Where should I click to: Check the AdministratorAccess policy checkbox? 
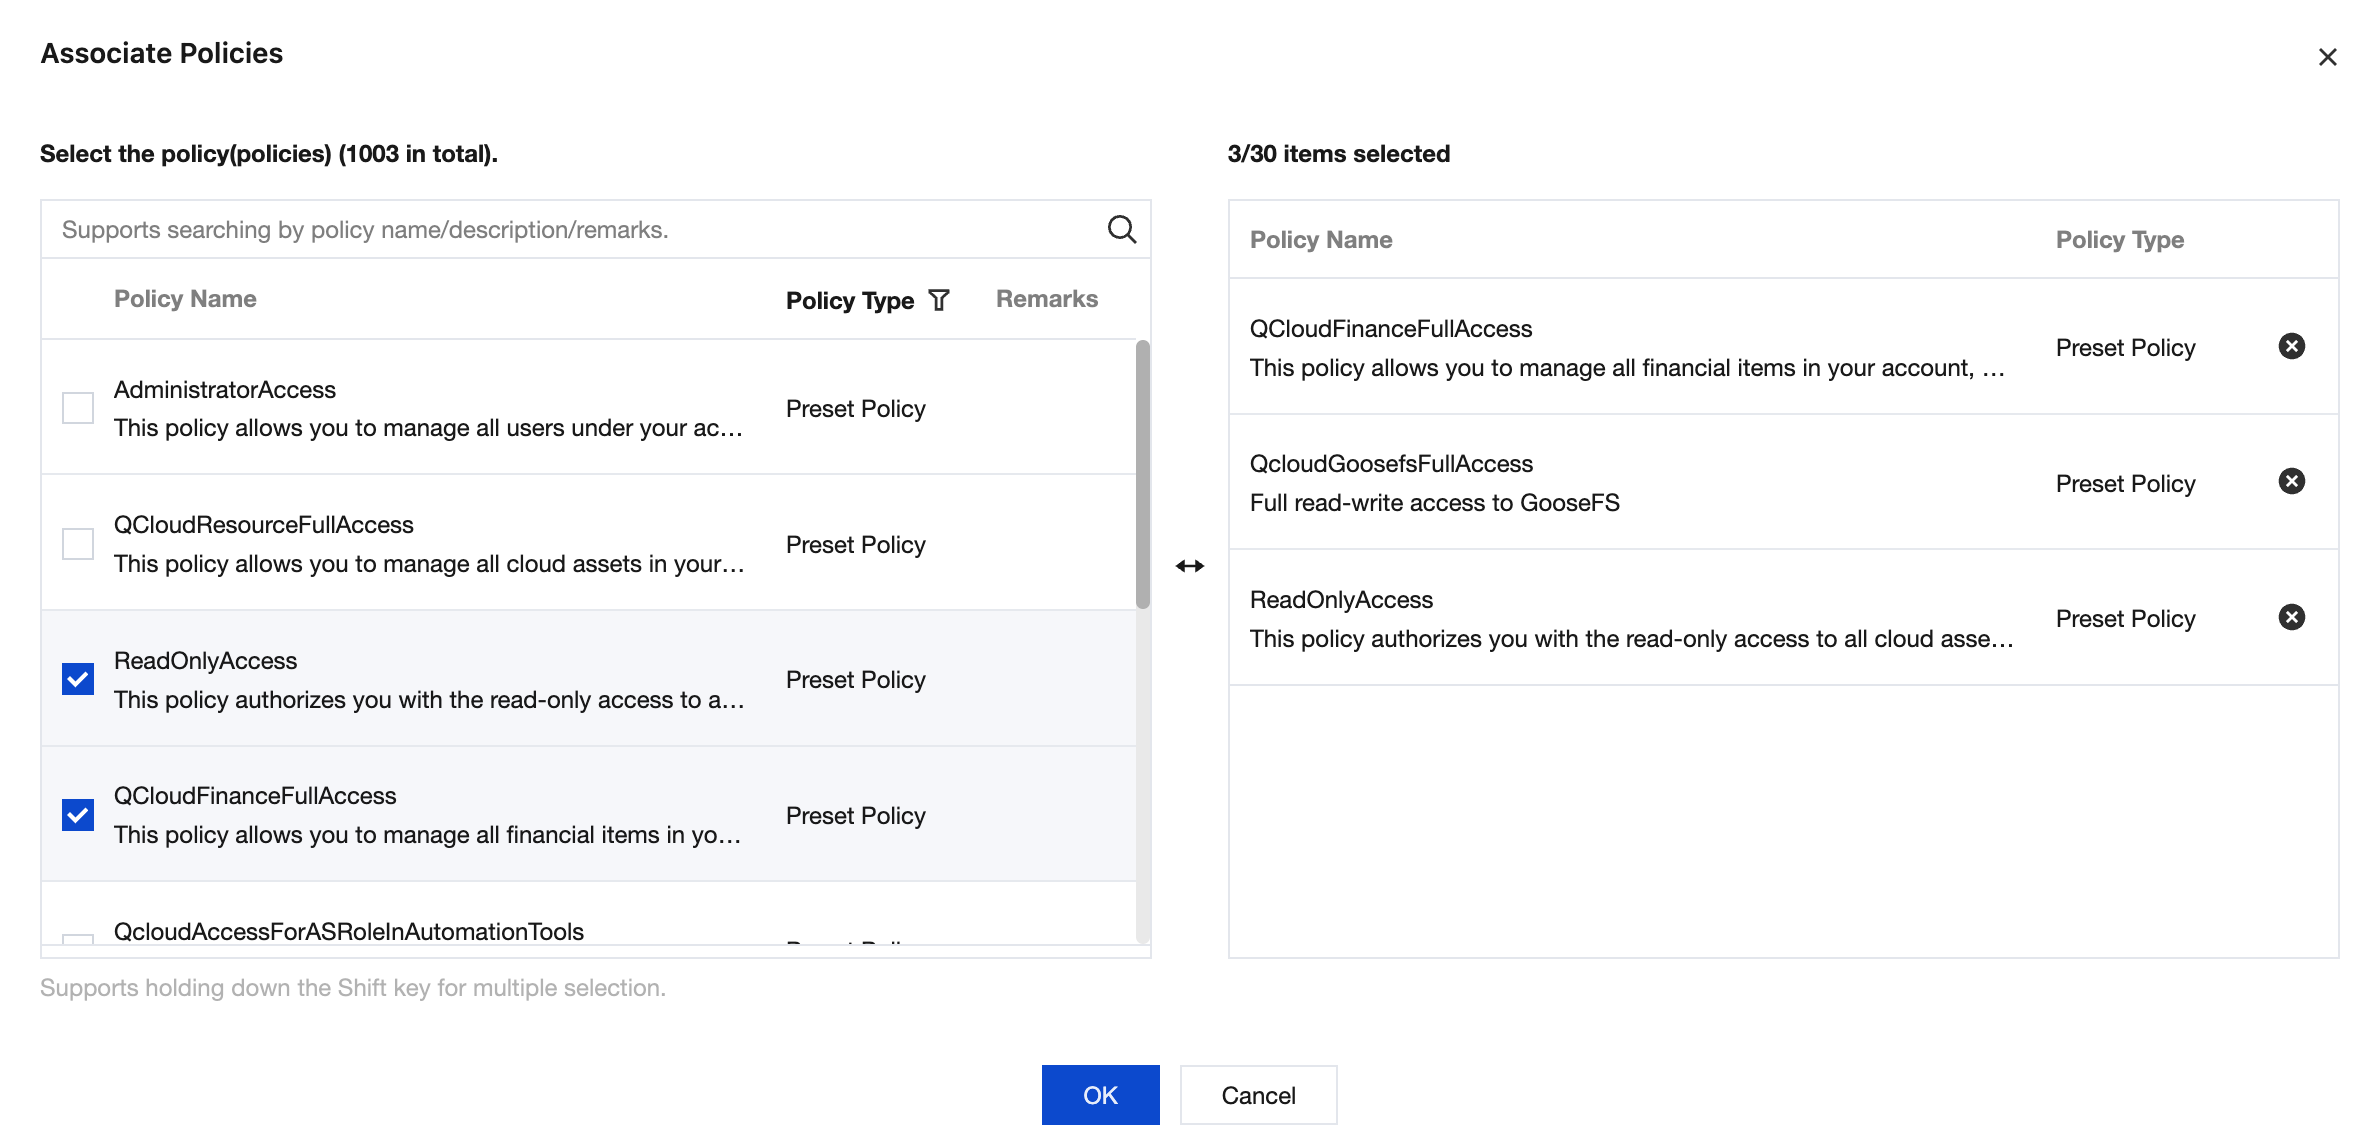coord(78,408)
